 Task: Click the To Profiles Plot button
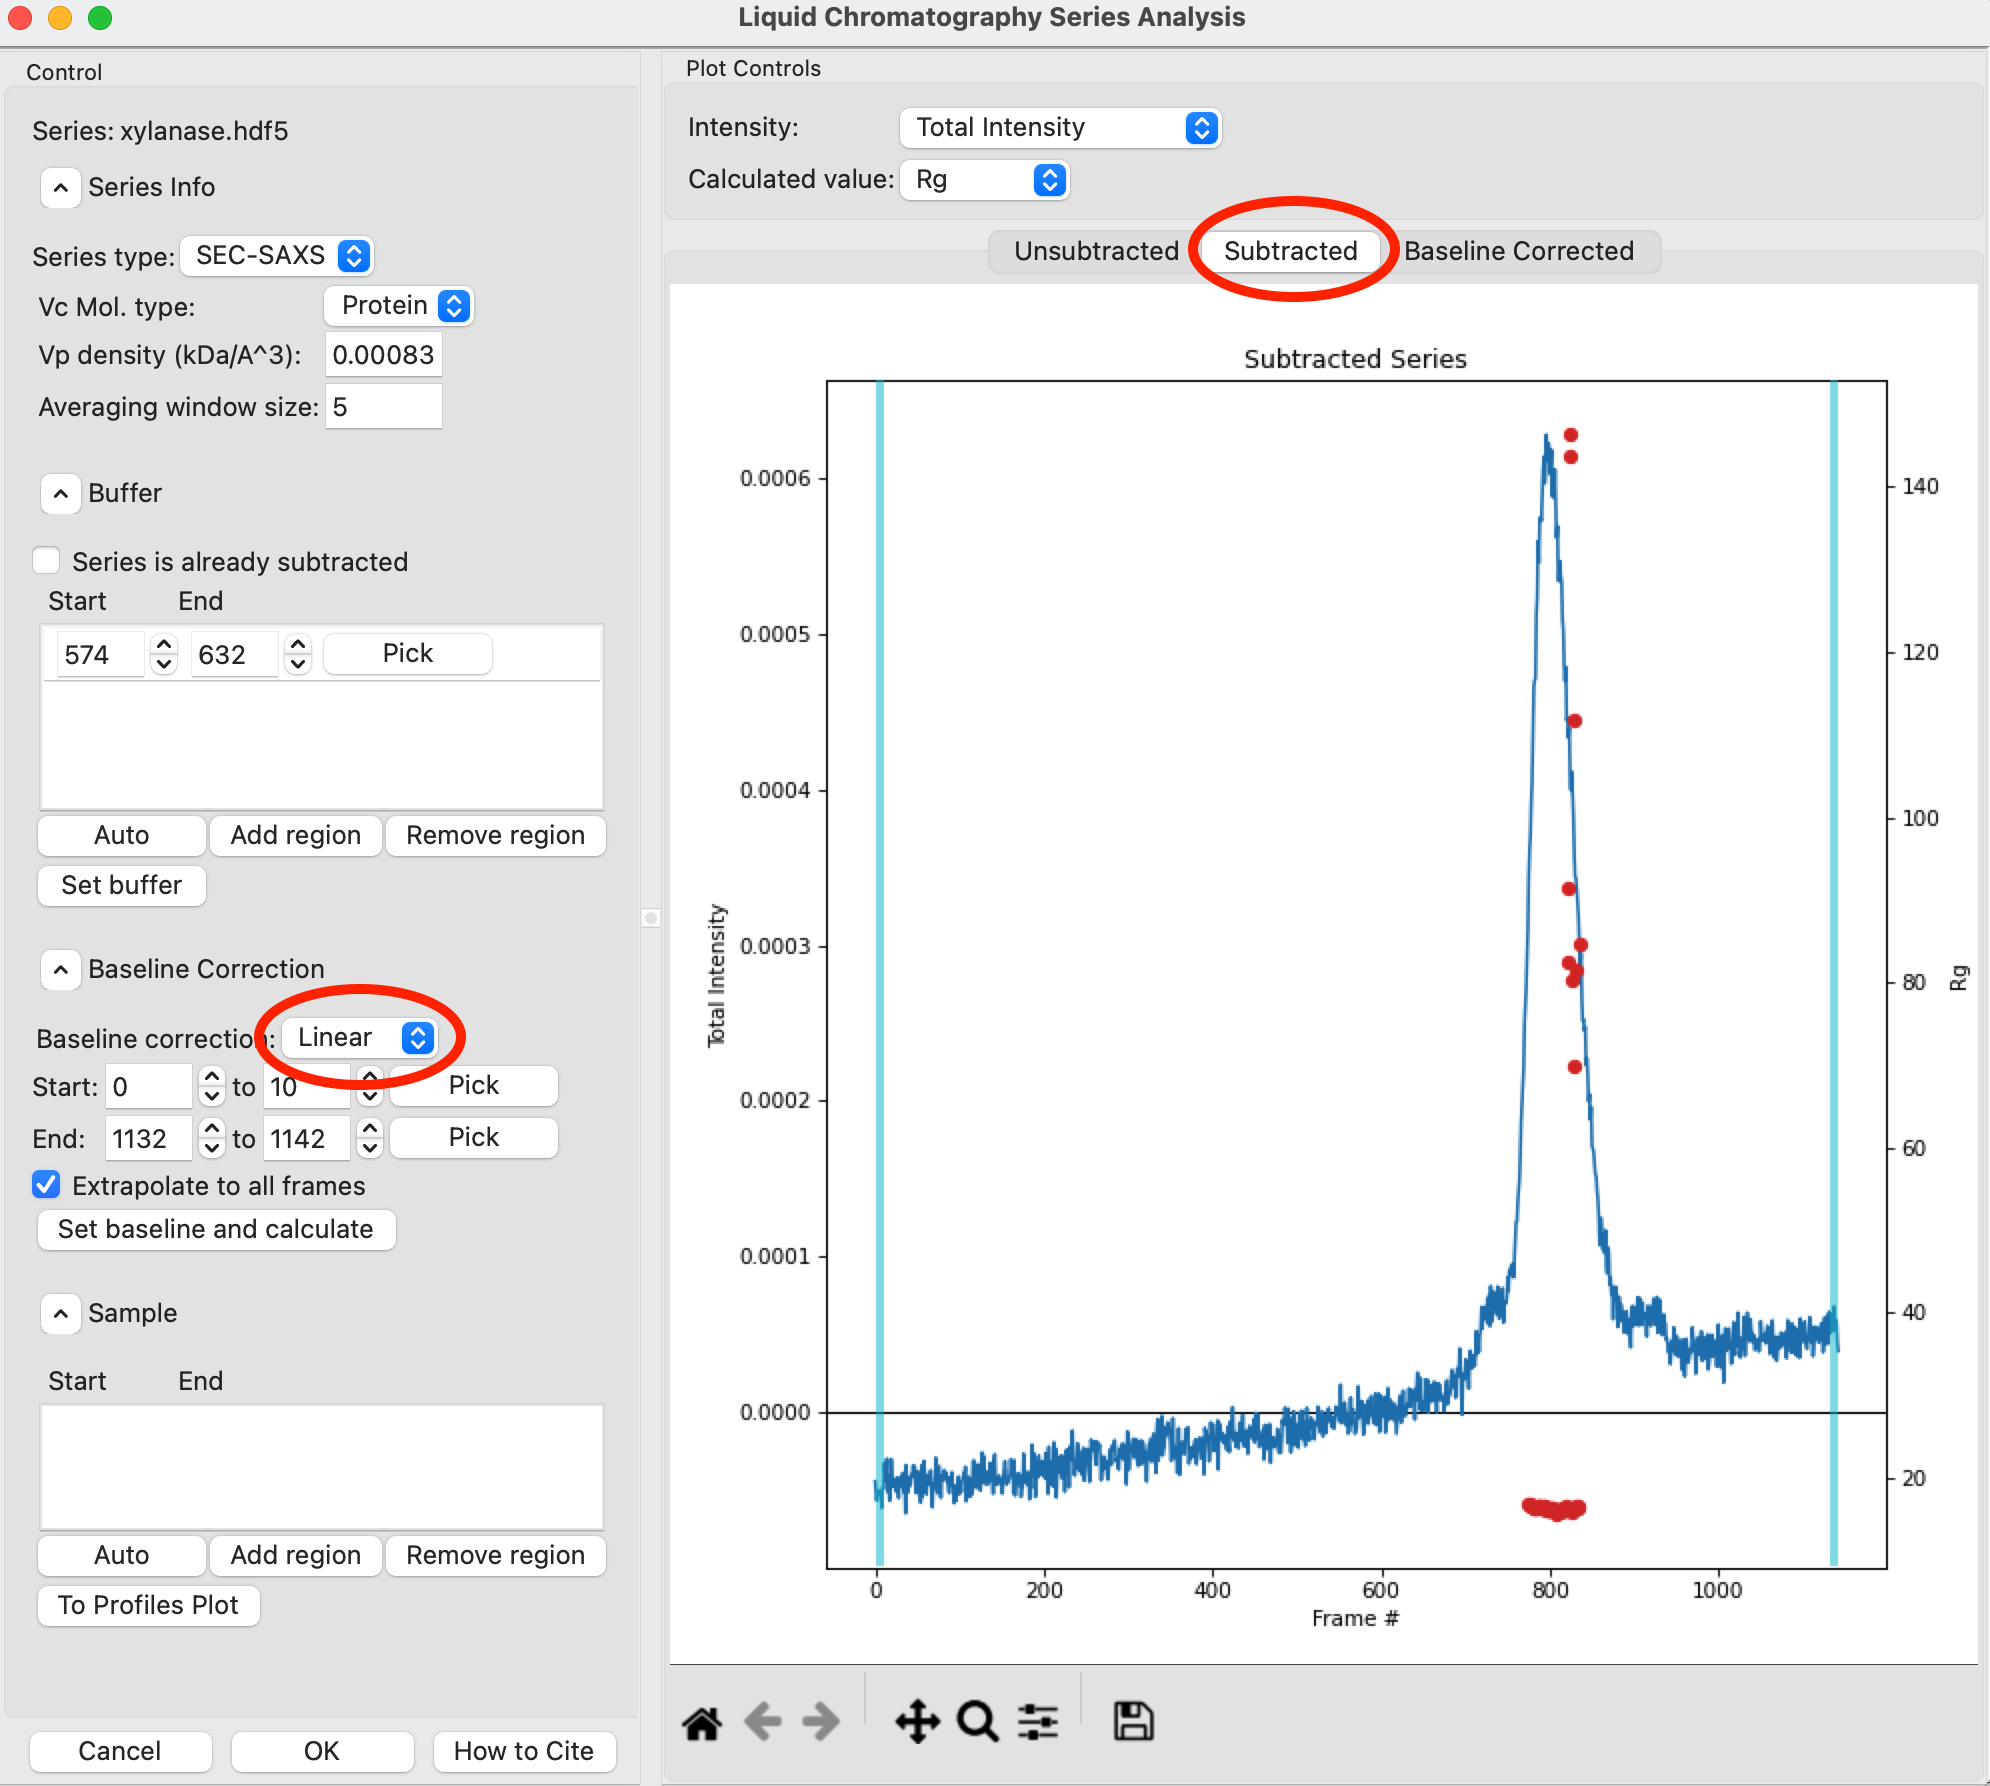(148, 1605)
